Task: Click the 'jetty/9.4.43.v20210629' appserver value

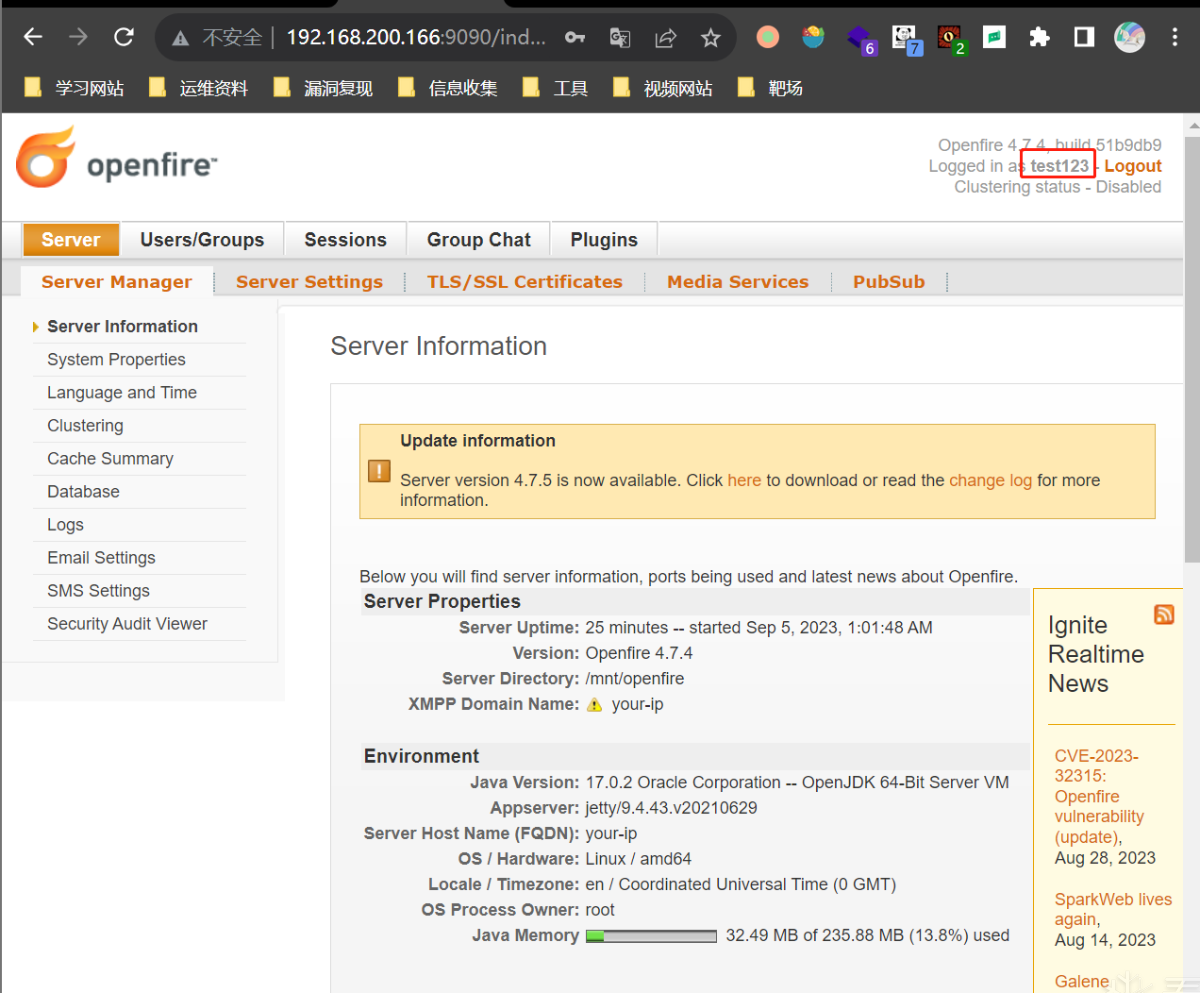Action: point(671,808)
